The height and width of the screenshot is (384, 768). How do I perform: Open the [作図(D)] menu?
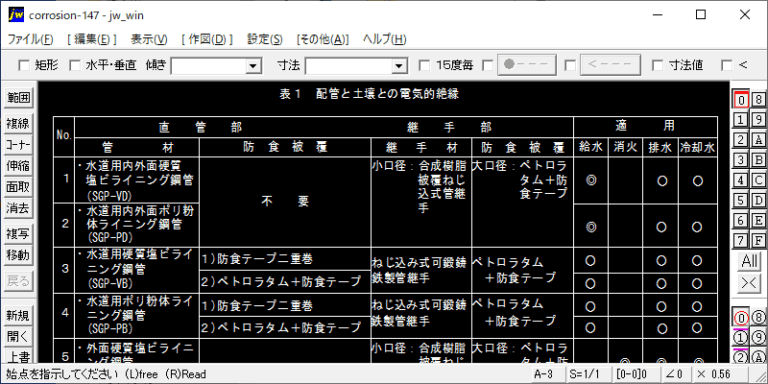tap(207, 39)
